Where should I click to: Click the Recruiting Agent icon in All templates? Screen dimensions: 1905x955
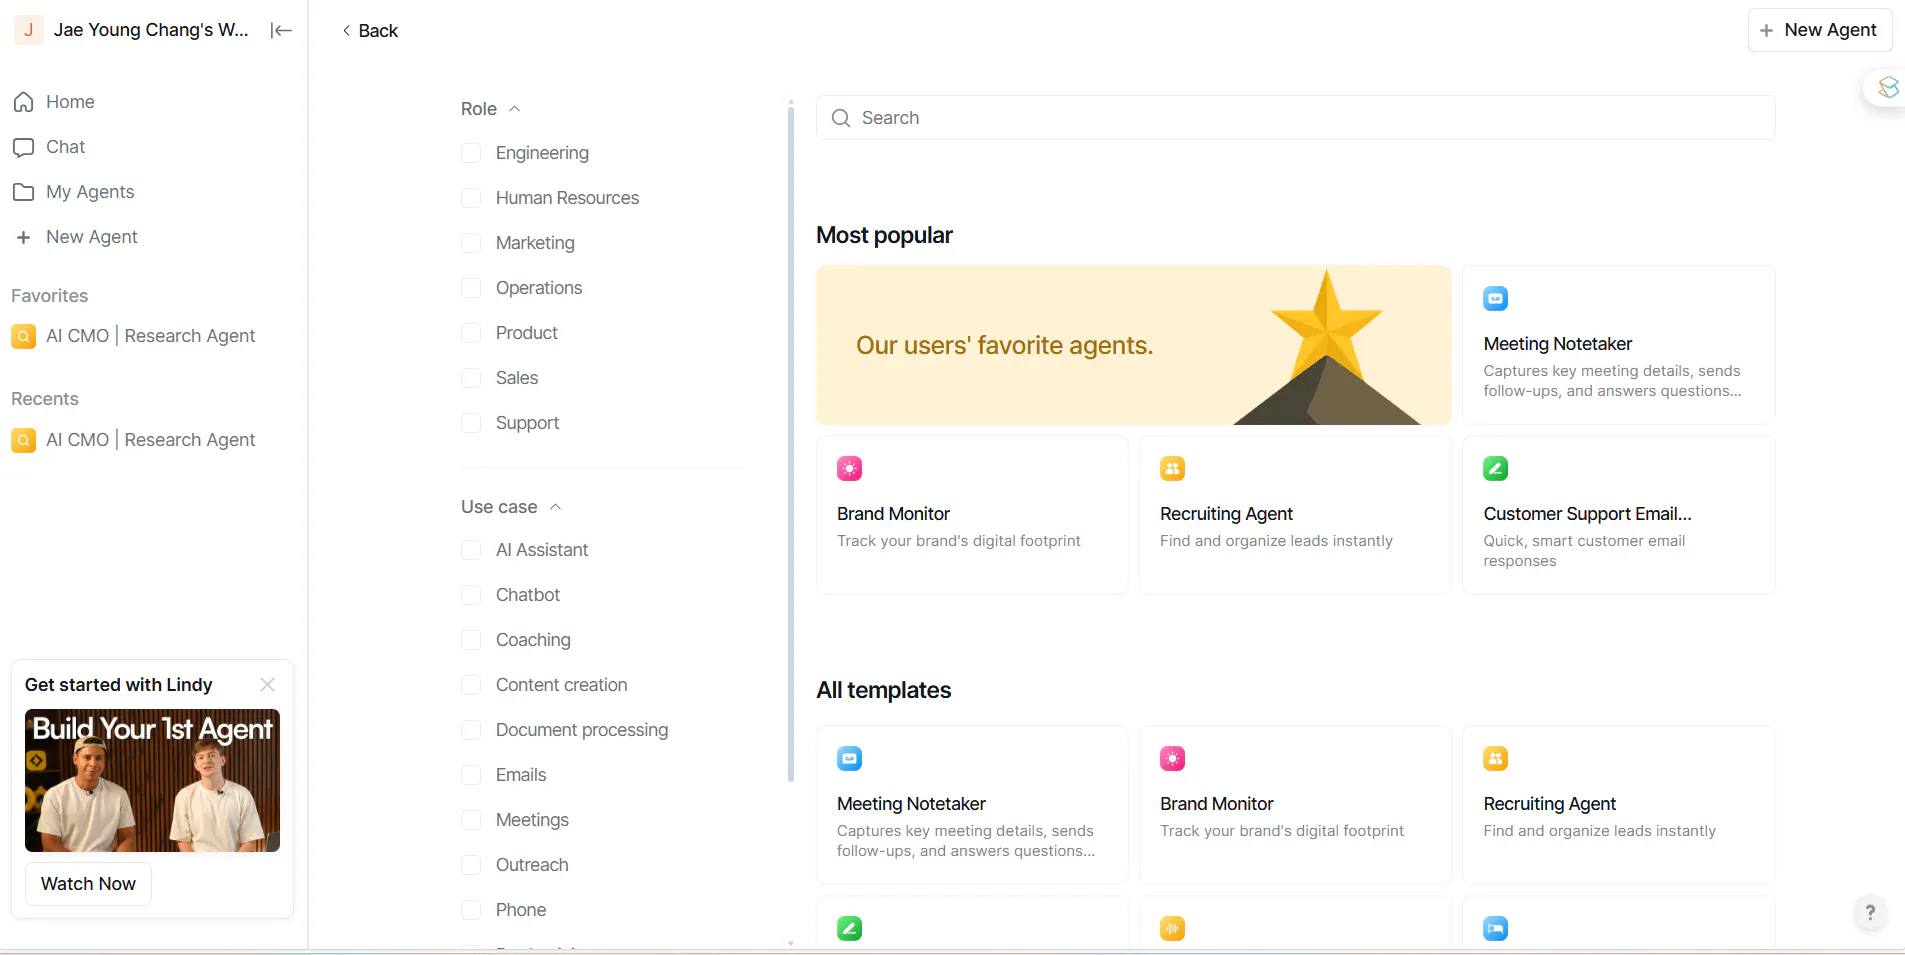point(1496,758)
